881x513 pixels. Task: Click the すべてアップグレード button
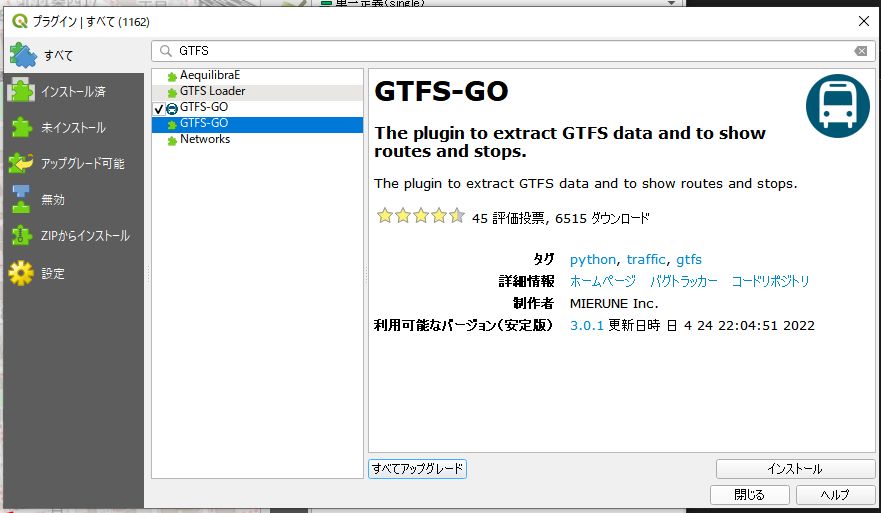click(x=417, y=469)
